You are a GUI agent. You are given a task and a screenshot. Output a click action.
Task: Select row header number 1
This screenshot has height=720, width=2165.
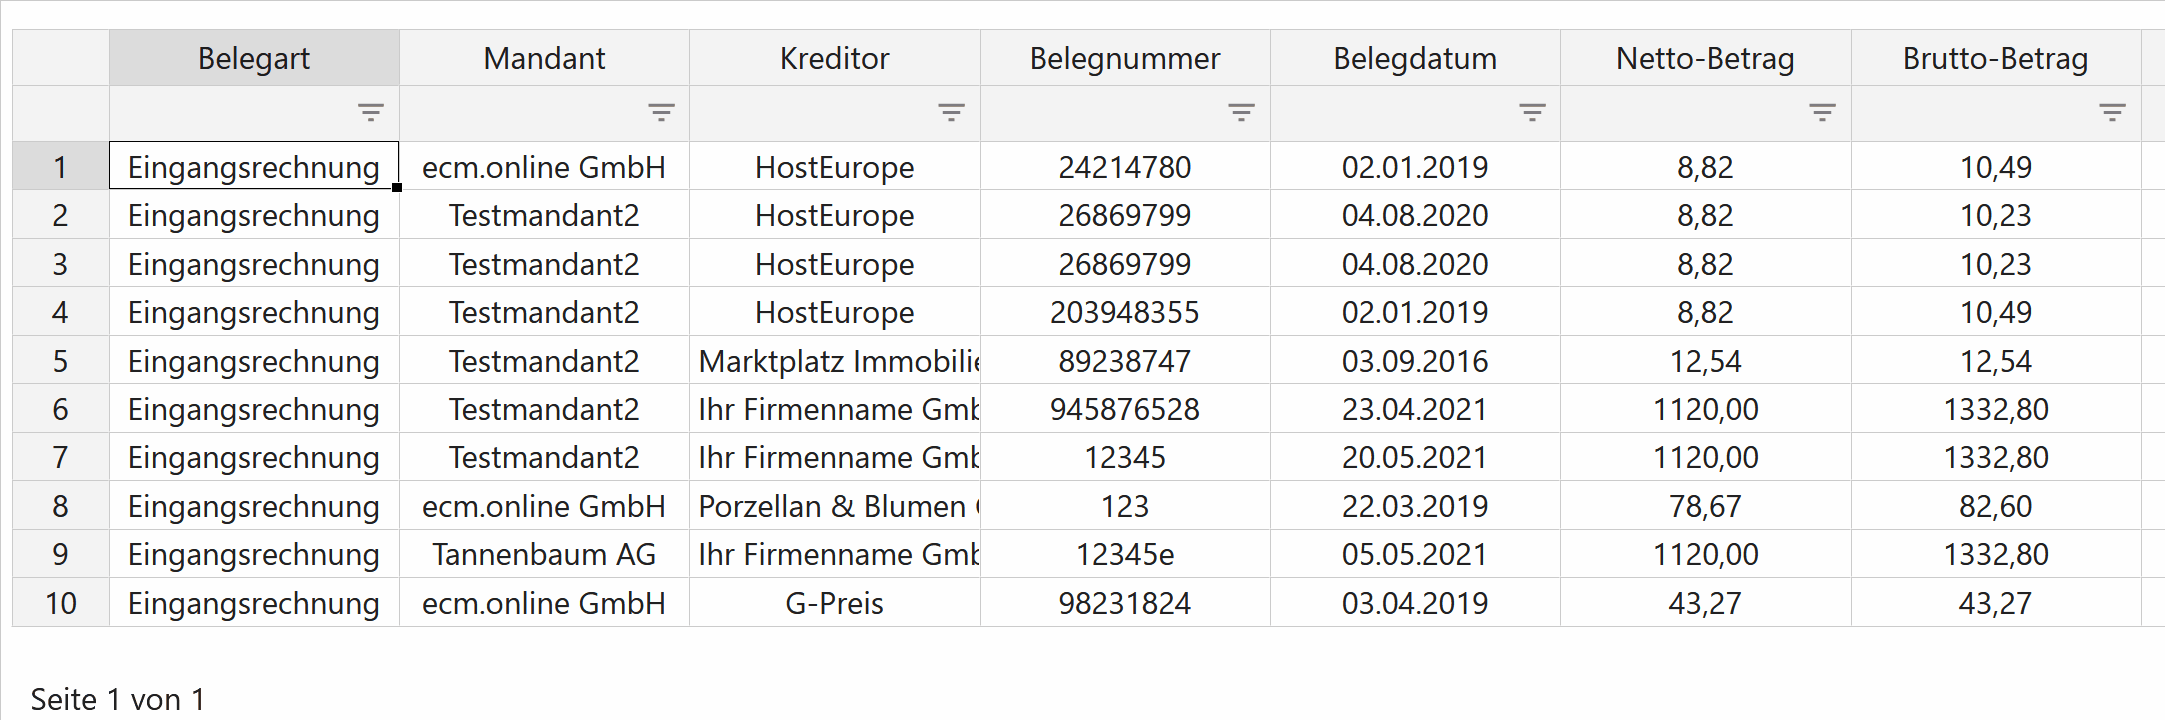[x=61, y=166]
